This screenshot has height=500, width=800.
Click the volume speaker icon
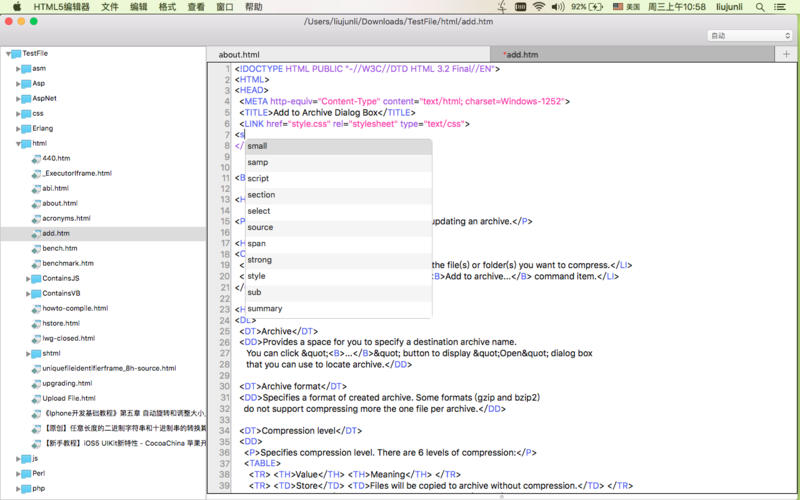558,7
